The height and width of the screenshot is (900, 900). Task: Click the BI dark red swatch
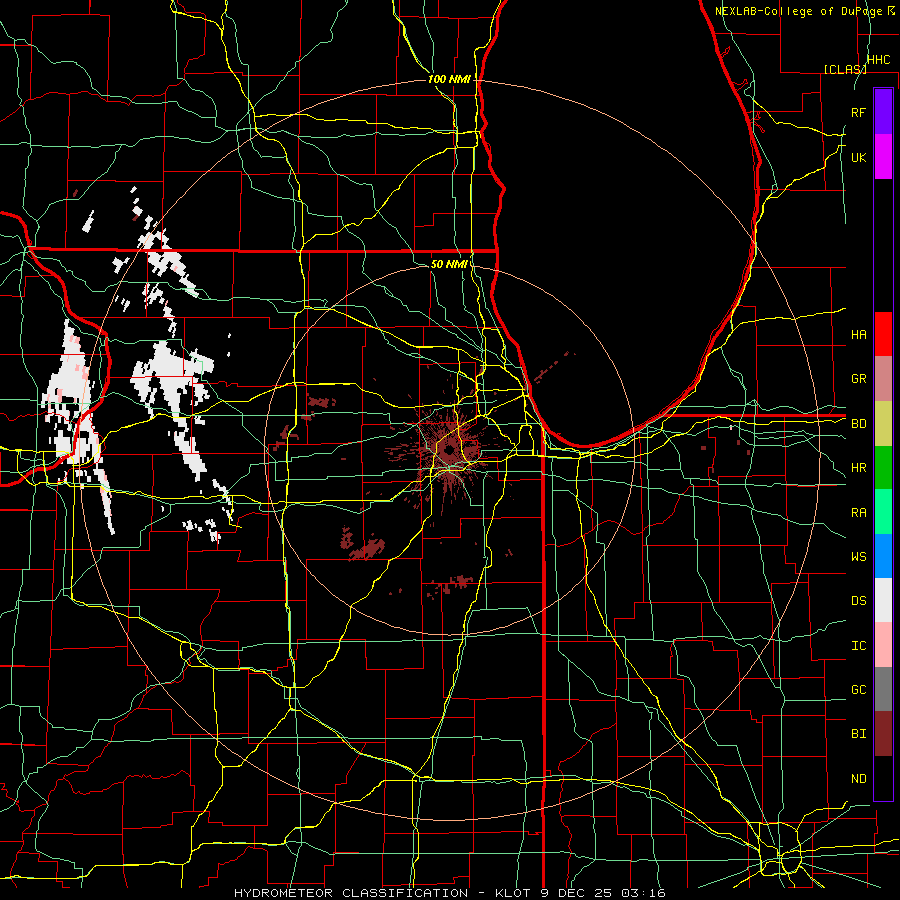coord(883,734)
